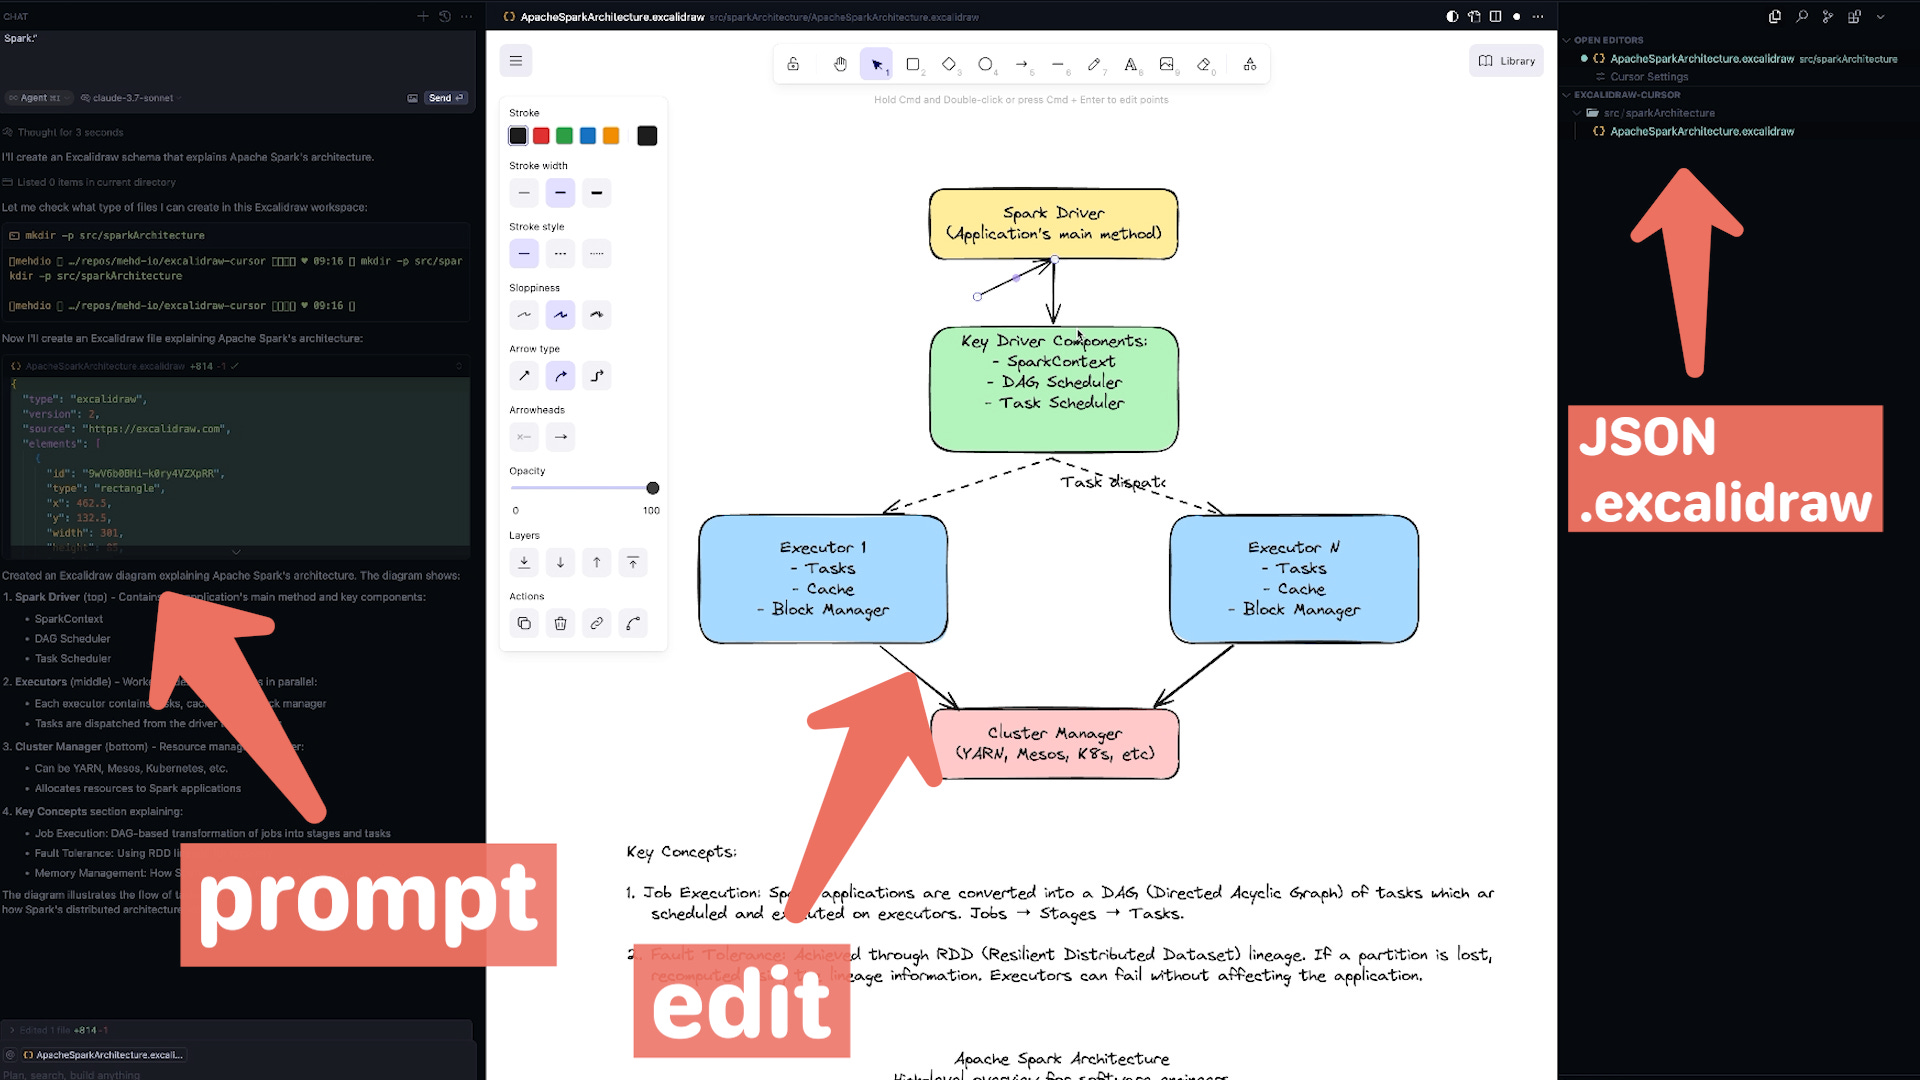Pick the green stroke color swatch

[x=564, y=136]
